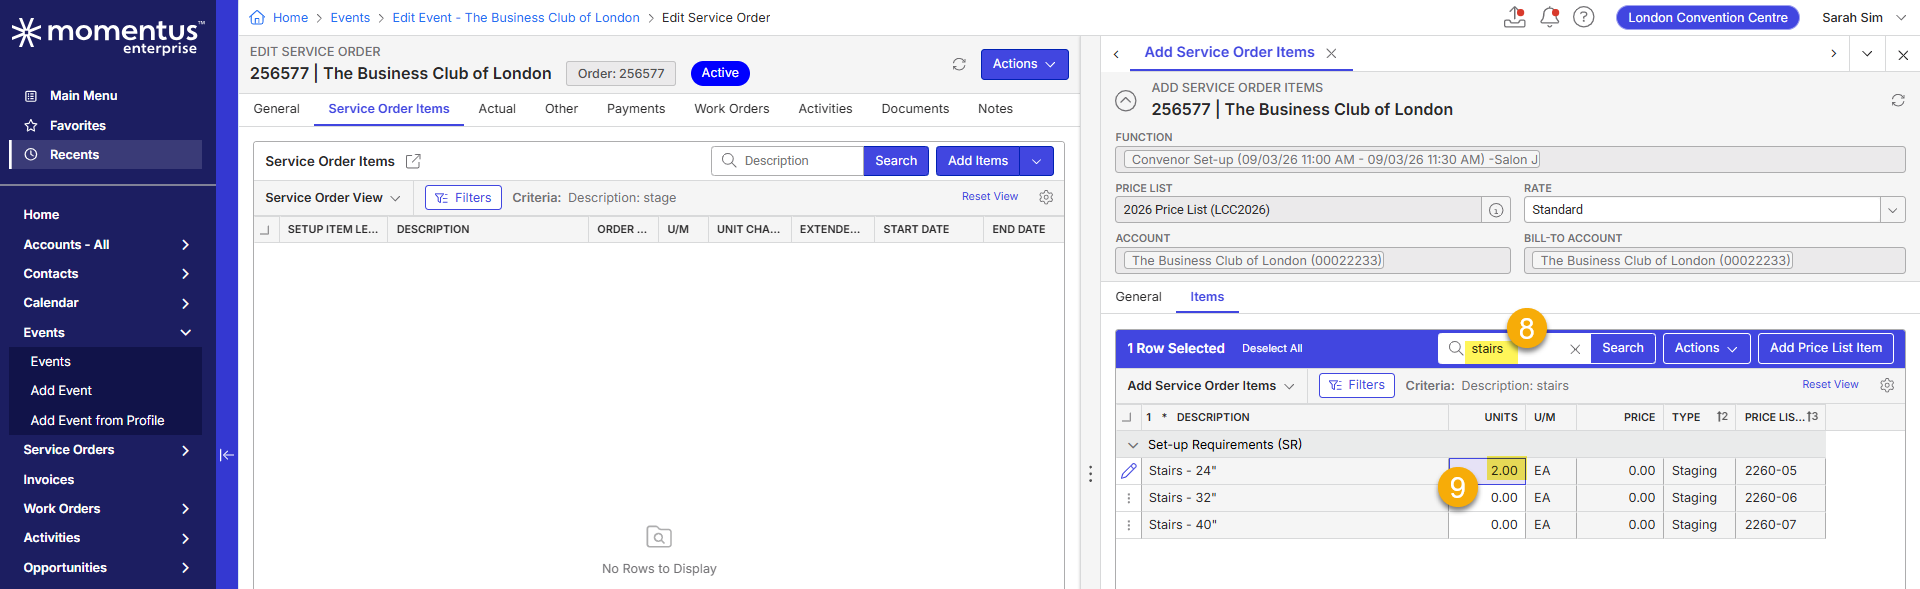Go forward with right chevron in side panel
Image resolution: width=1920 pixels, height=589 pixels.
pos(1833,54)
